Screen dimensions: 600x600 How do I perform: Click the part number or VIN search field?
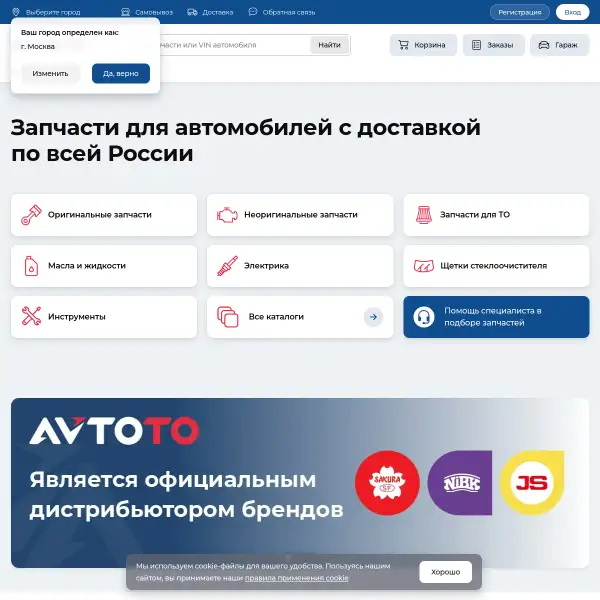[234, 45]
